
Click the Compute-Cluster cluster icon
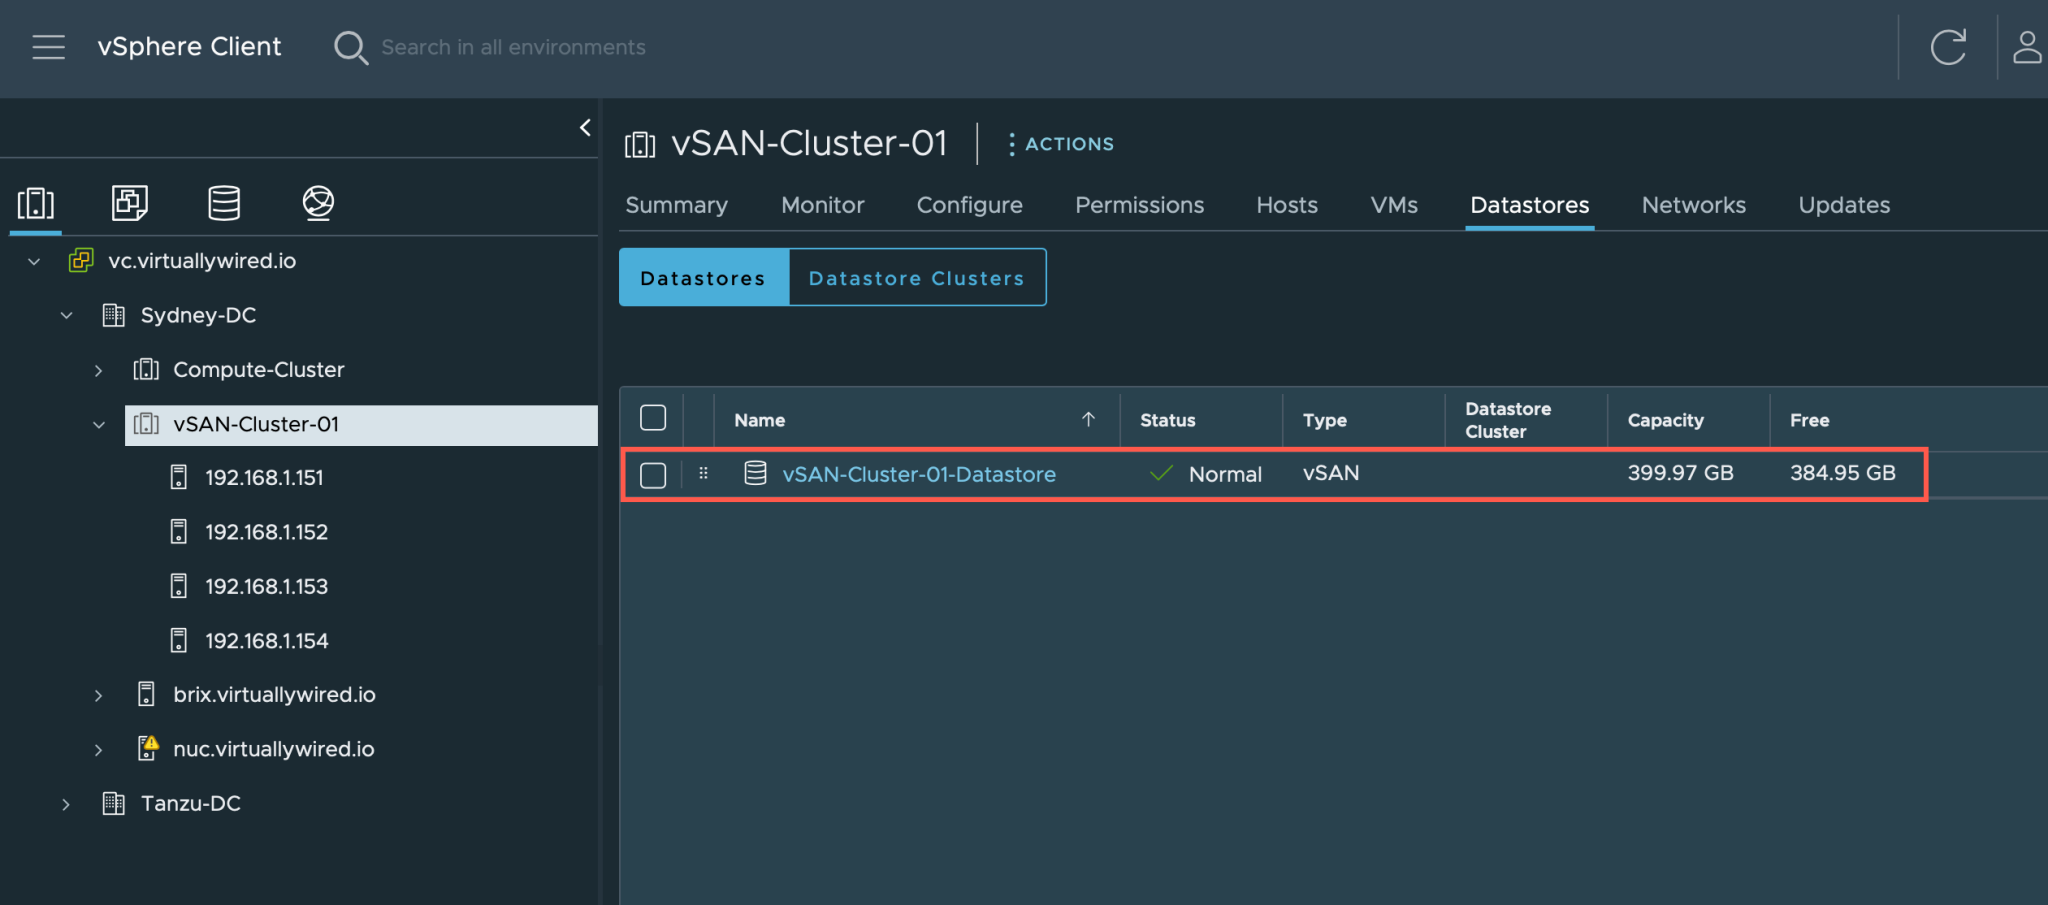146,369
